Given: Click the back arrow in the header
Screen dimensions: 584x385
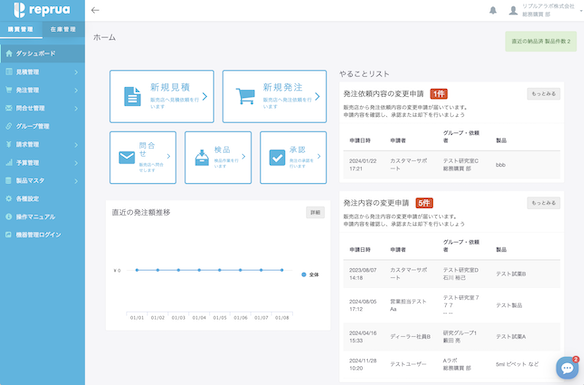Looking at the screenshot, I should (95, 10).
